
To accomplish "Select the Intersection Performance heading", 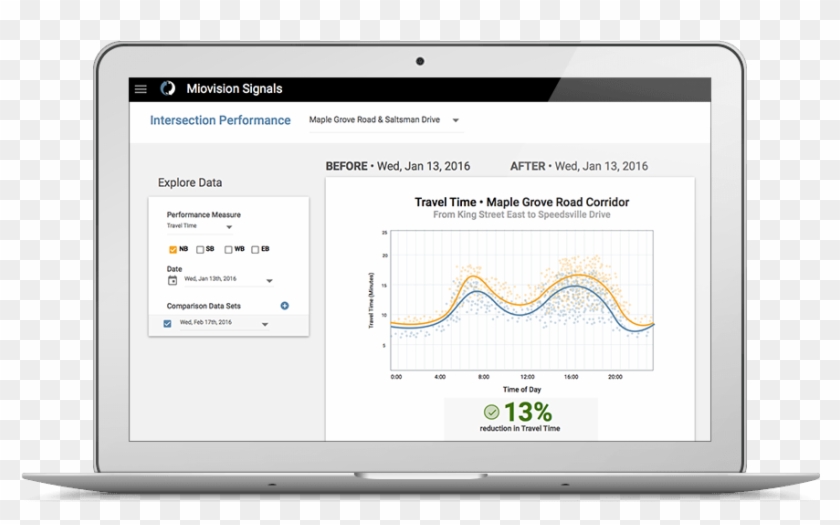I will tap(220, 120).
